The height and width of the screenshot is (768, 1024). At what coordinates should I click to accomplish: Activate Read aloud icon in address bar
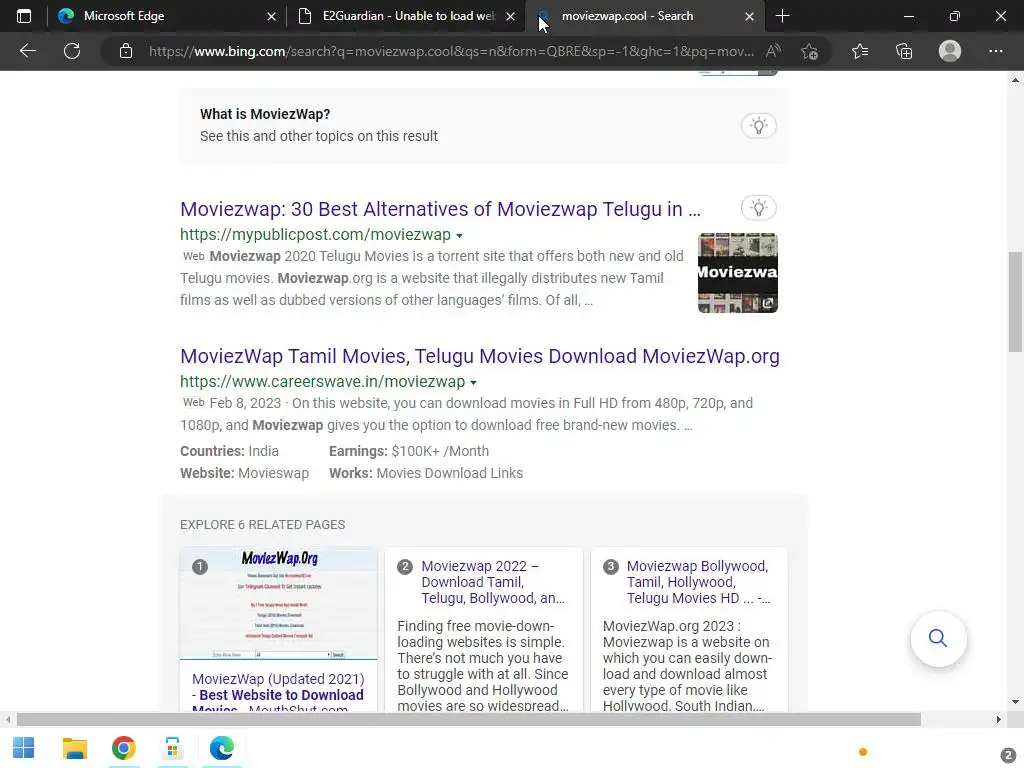point(773,51)
